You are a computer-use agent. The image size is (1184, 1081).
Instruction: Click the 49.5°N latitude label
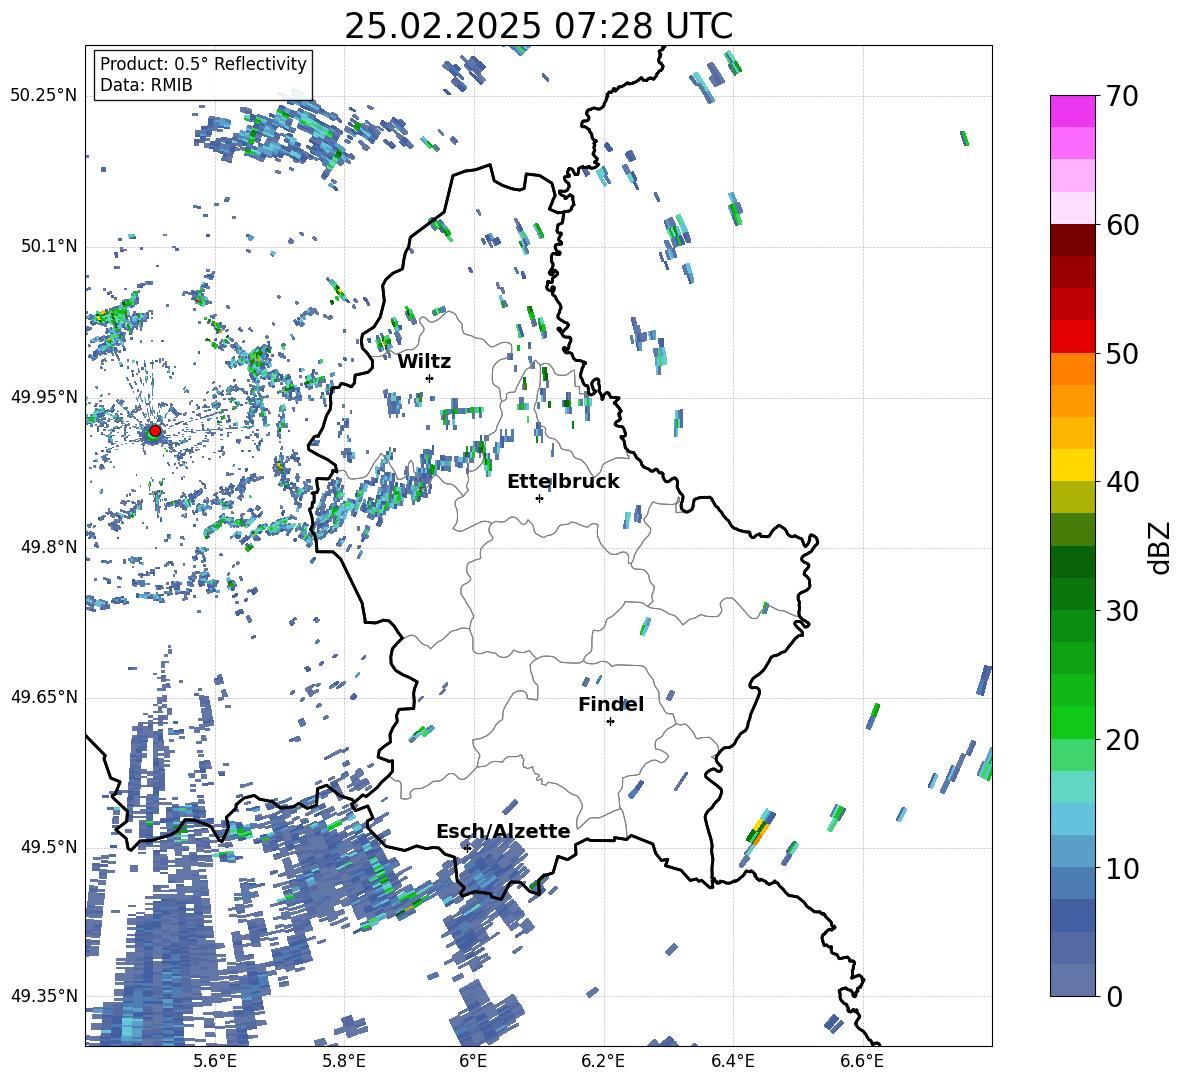point(49,847)
